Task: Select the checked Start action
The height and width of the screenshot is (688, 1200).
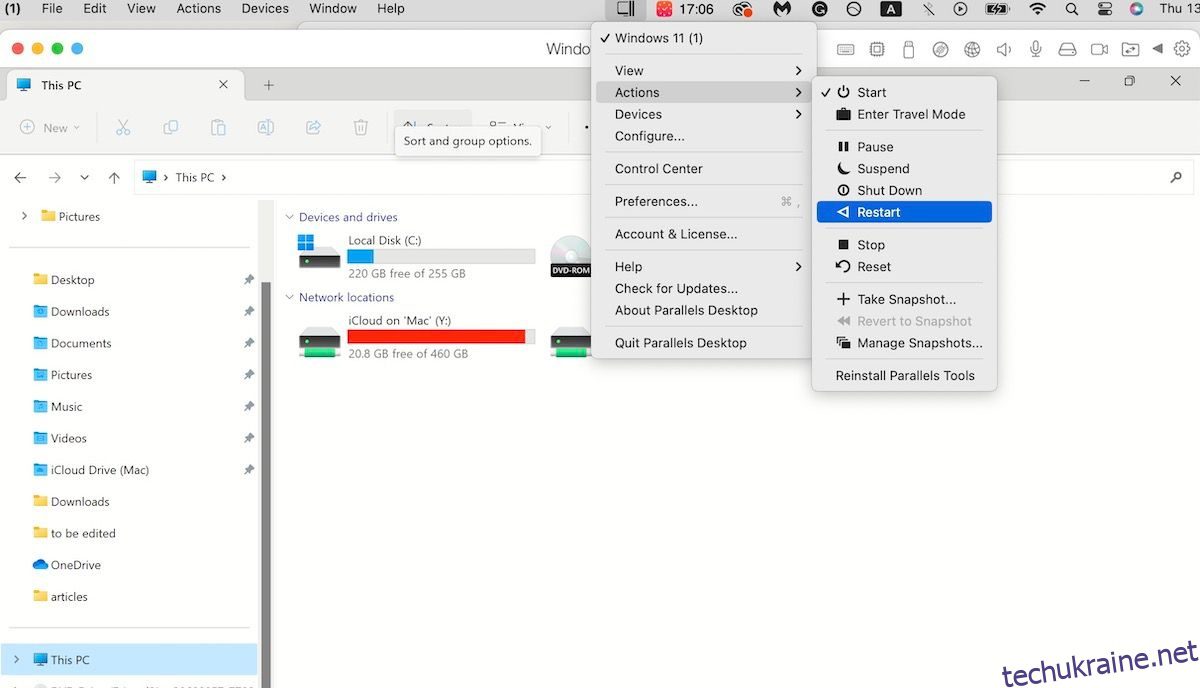Action: 904,92
